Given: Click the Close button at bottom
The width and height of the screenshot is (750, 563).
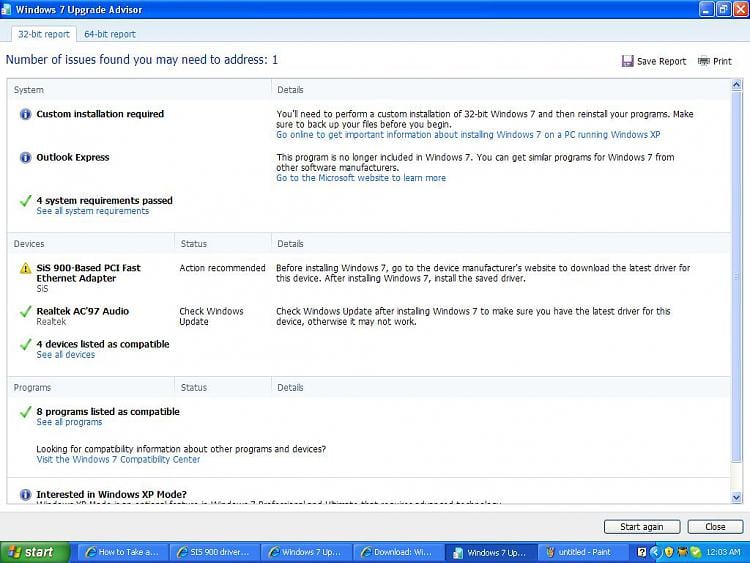Looking at the screenshot, I should point(715,527).
